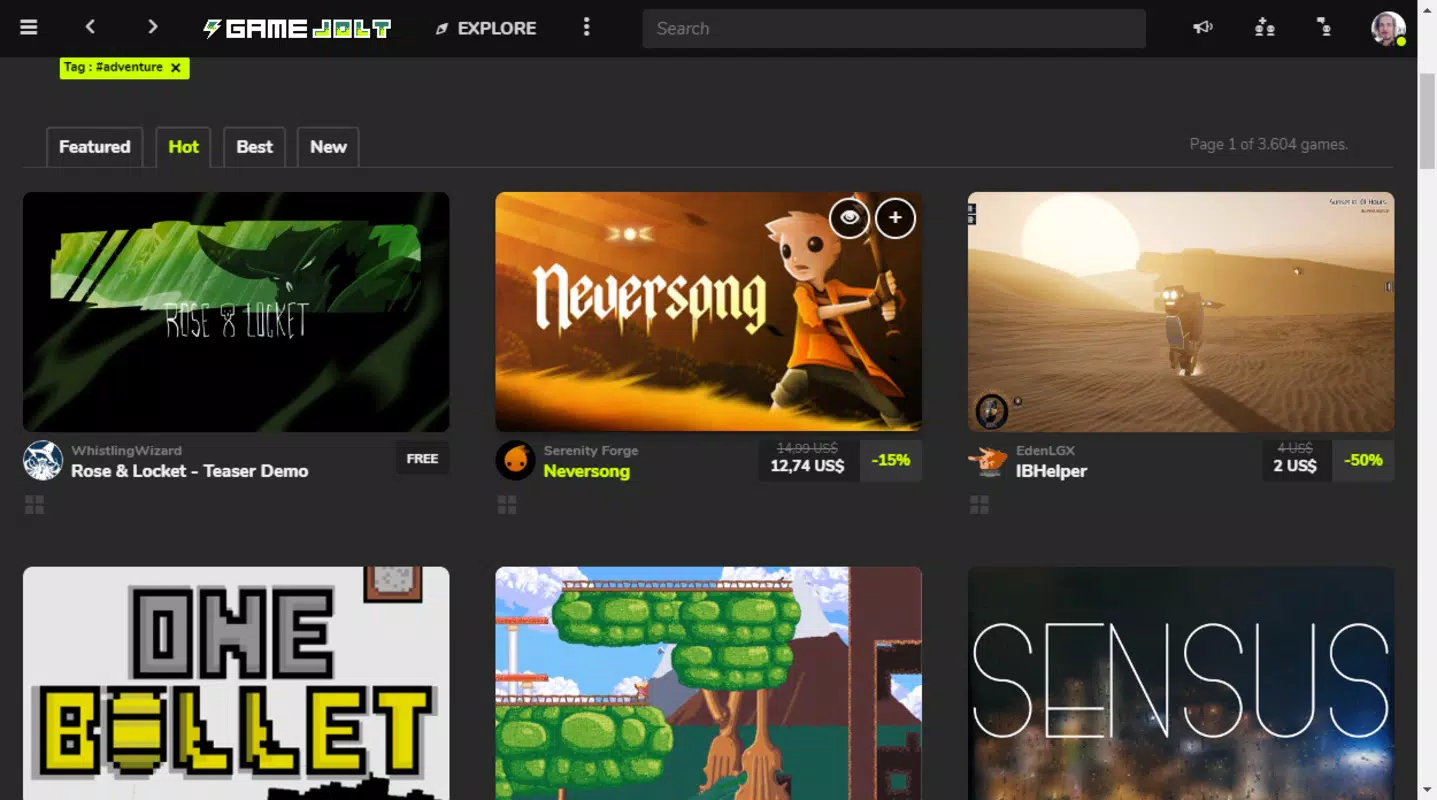
Task: Visit the WhistlingWizard developer profile
Action: (127, 451)
